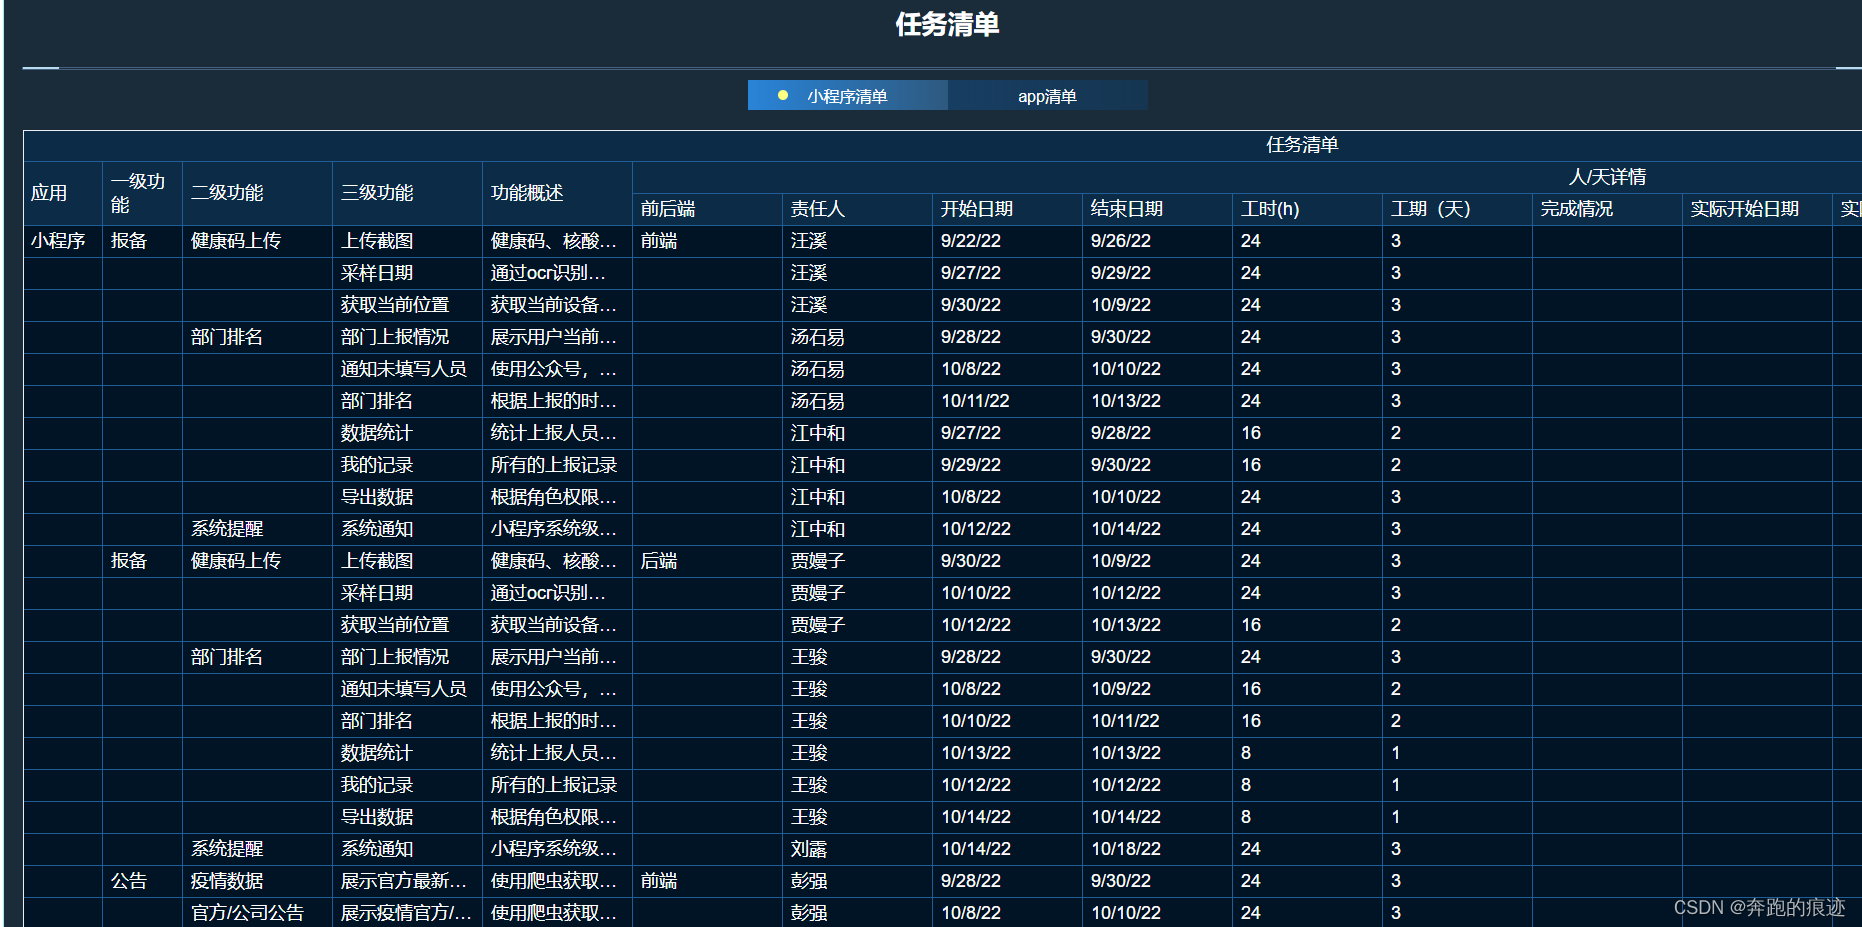Click the 实际开始日期 column header

pyautogui.click(x=1757, y=209)
